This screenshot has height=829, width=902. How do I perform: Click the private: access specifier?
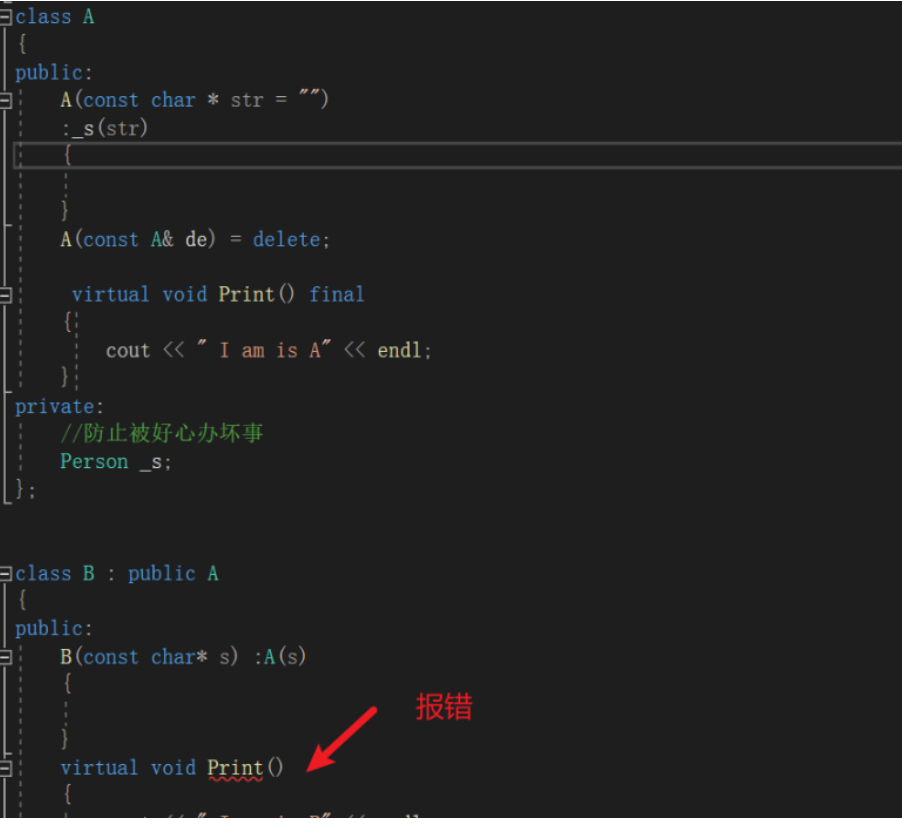(59, 406)
